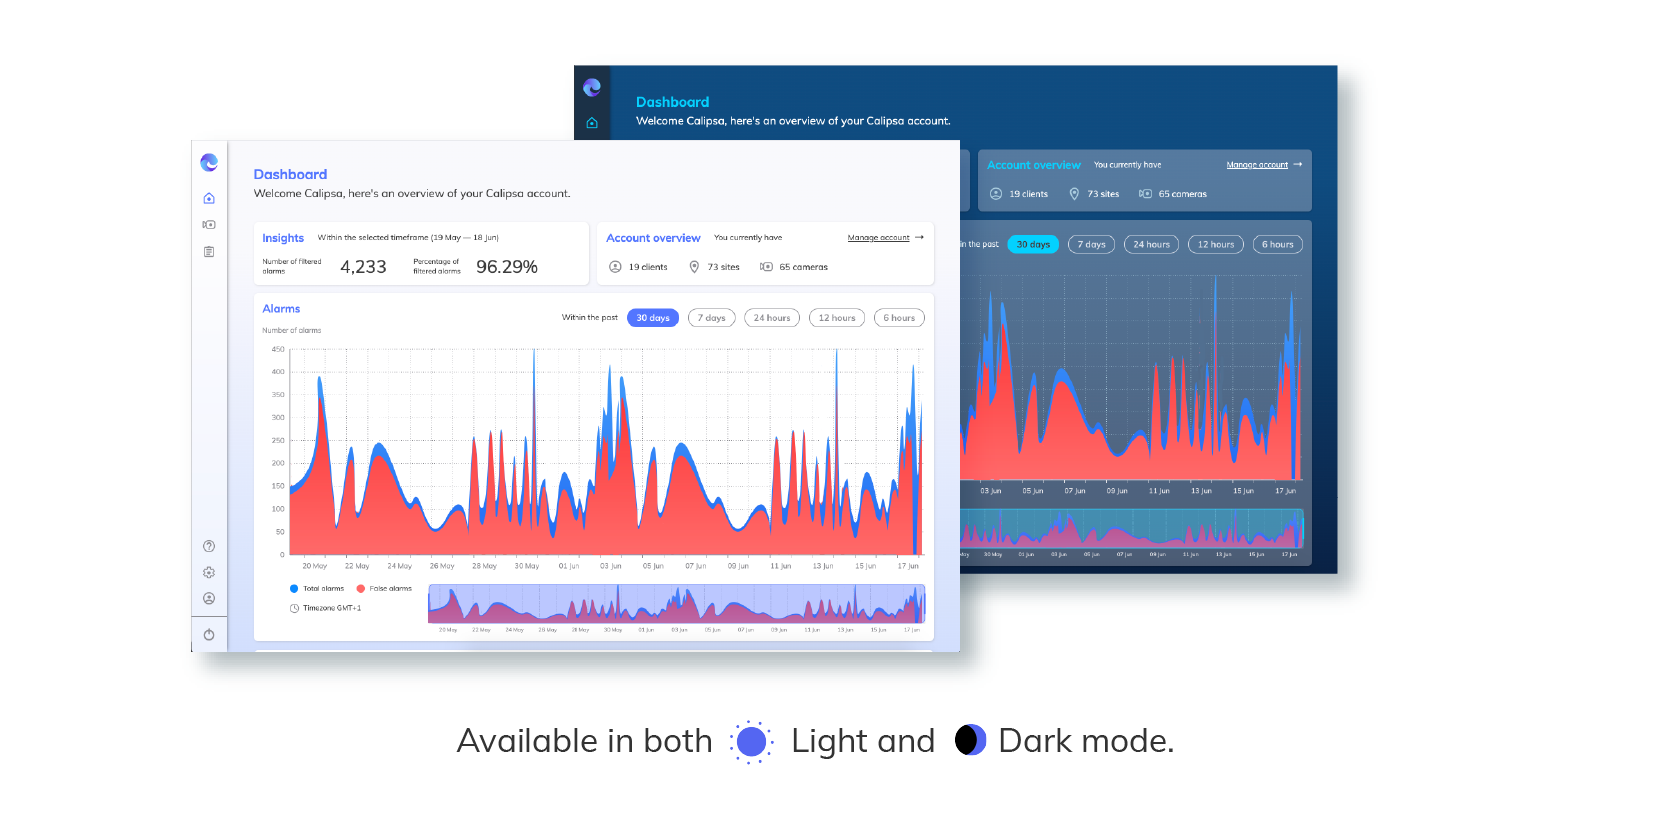The width and height of the screenshot is (1668, 834).
Task: Click the Alarms section heading
Action: [281, 309]
